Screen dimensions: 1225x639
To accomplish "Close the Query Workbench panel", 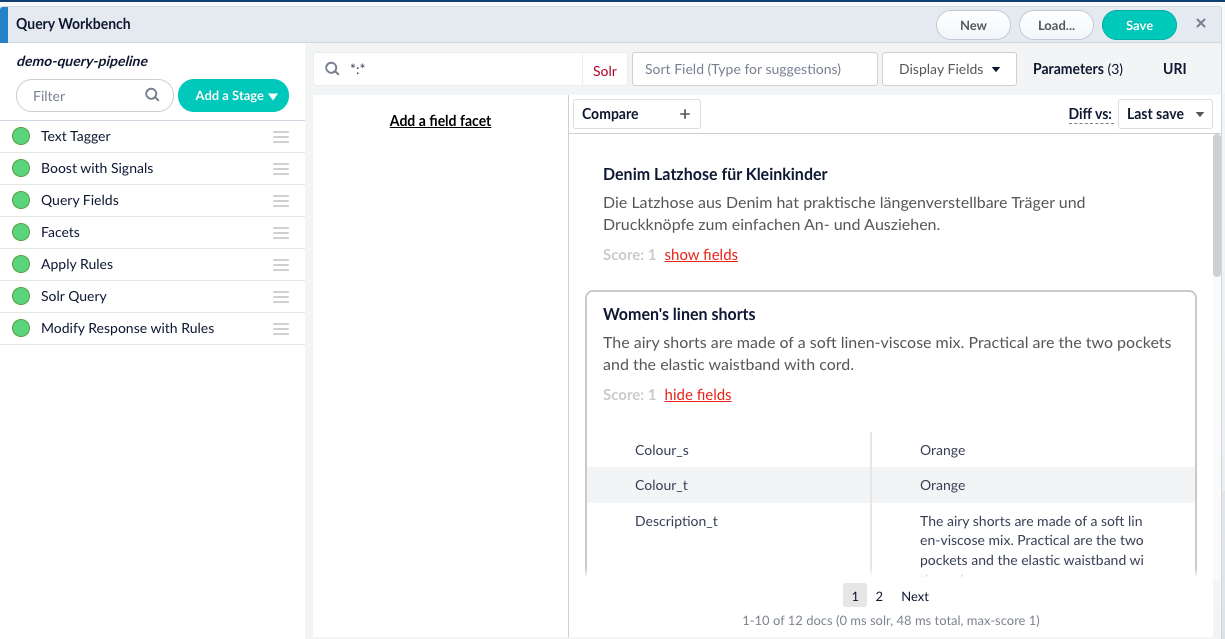I will click(x=1201, y=24).
